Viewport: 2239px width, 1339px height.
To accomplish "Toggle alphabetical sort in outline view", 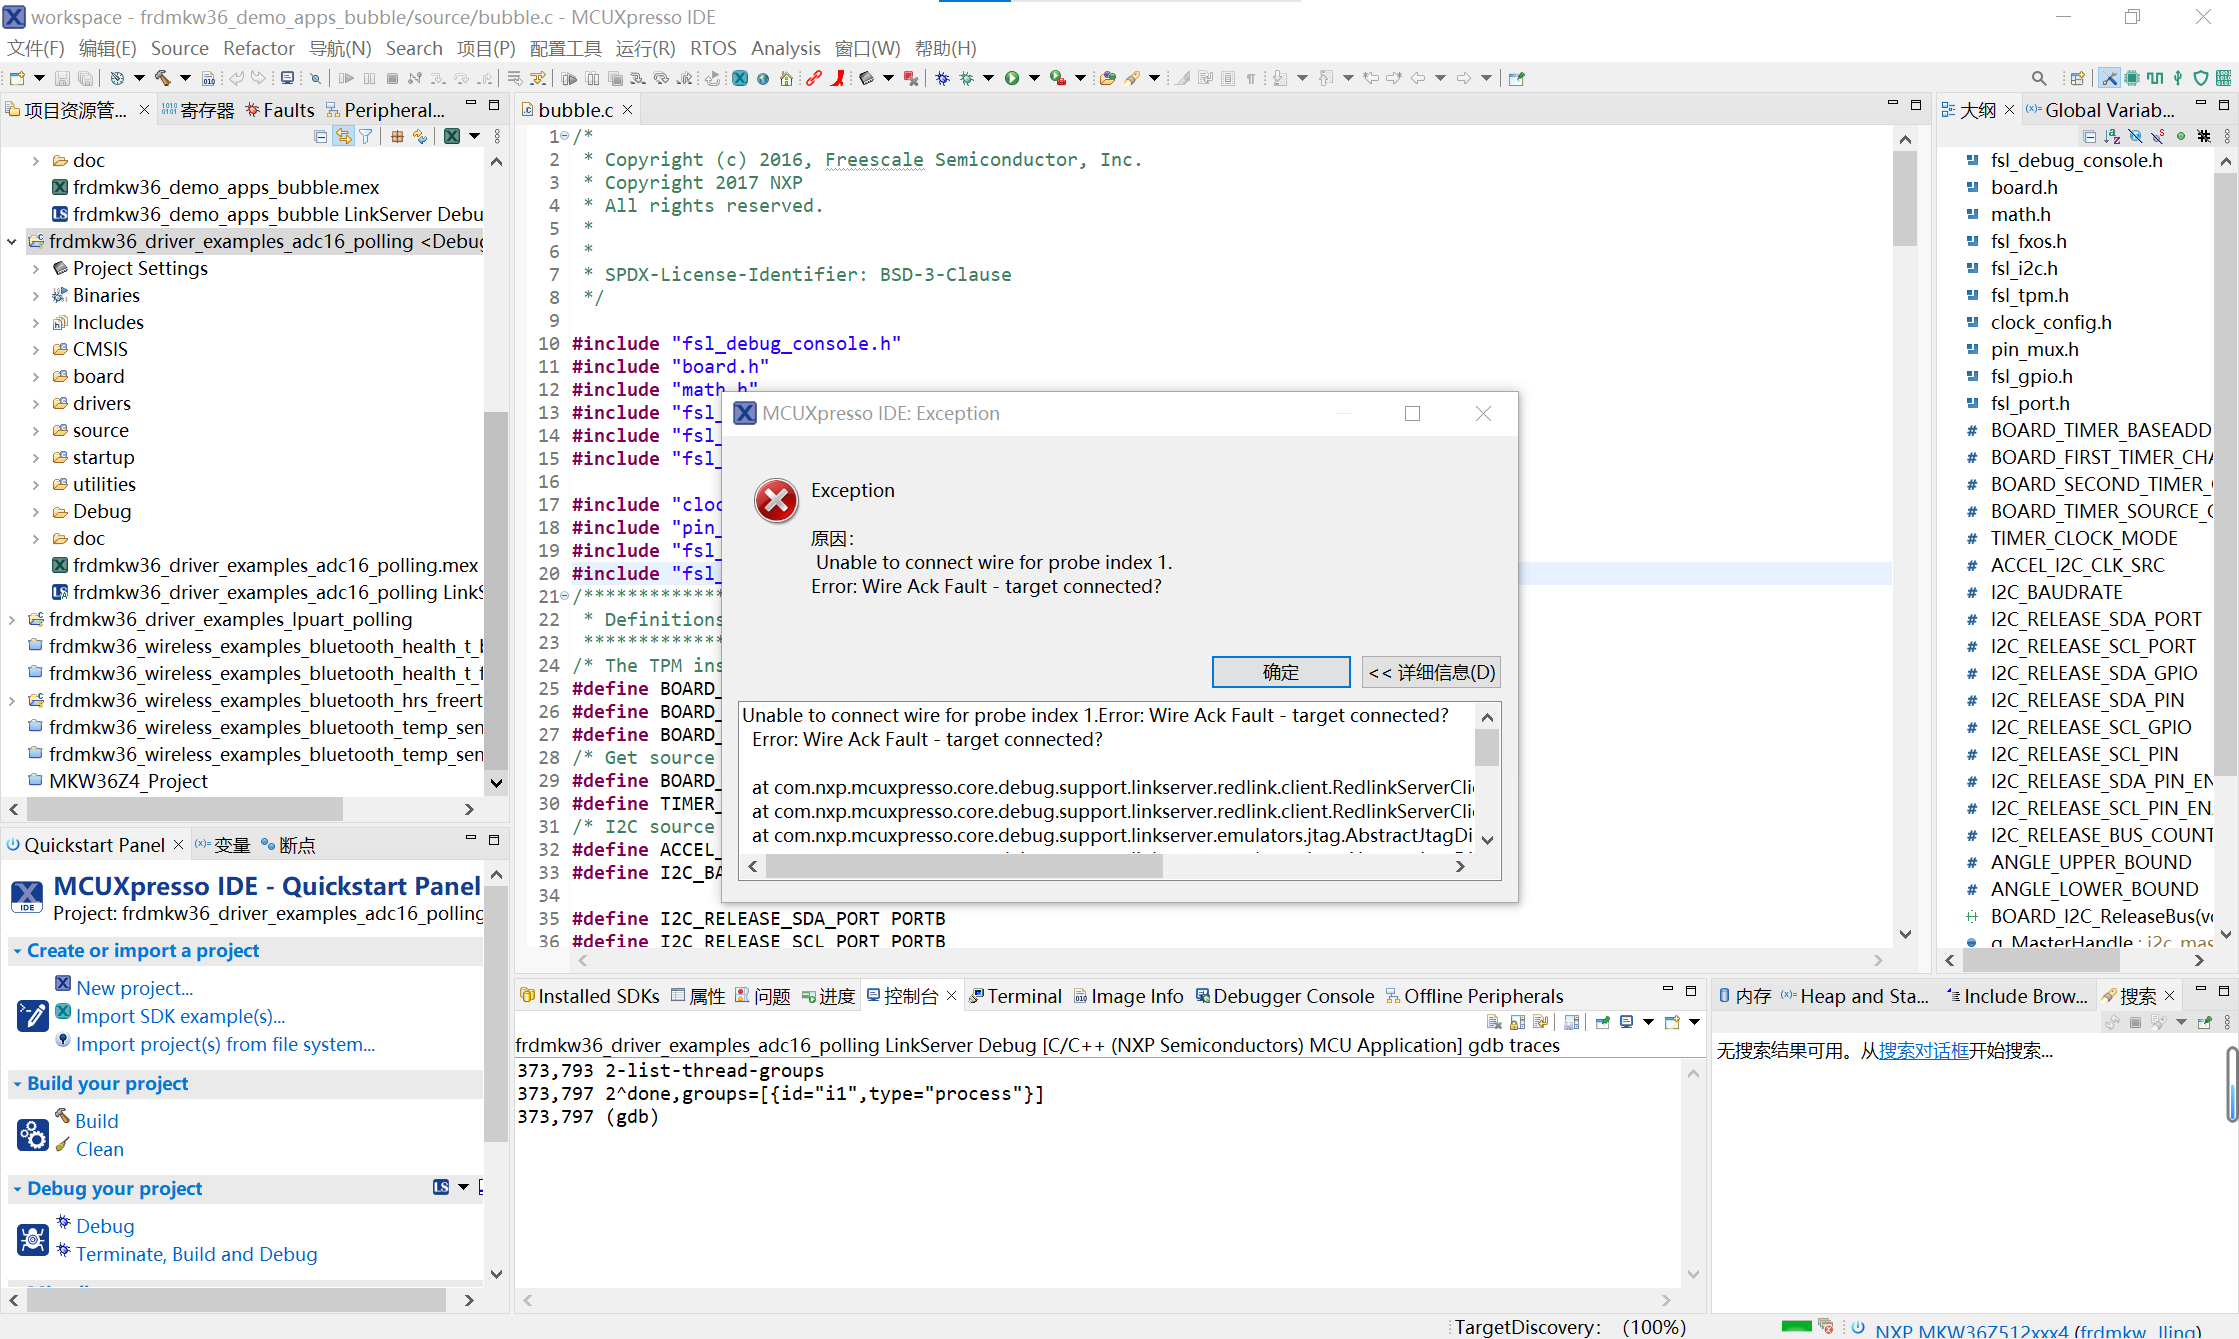I will 2112,136.
